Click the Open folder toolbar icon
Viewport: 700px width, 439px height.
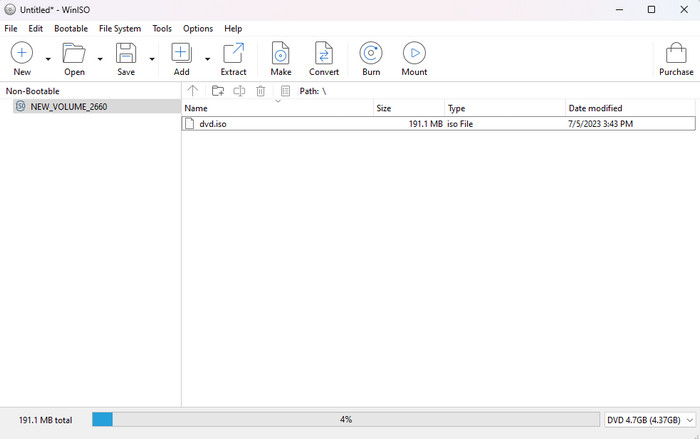click(x=74, y=53)
